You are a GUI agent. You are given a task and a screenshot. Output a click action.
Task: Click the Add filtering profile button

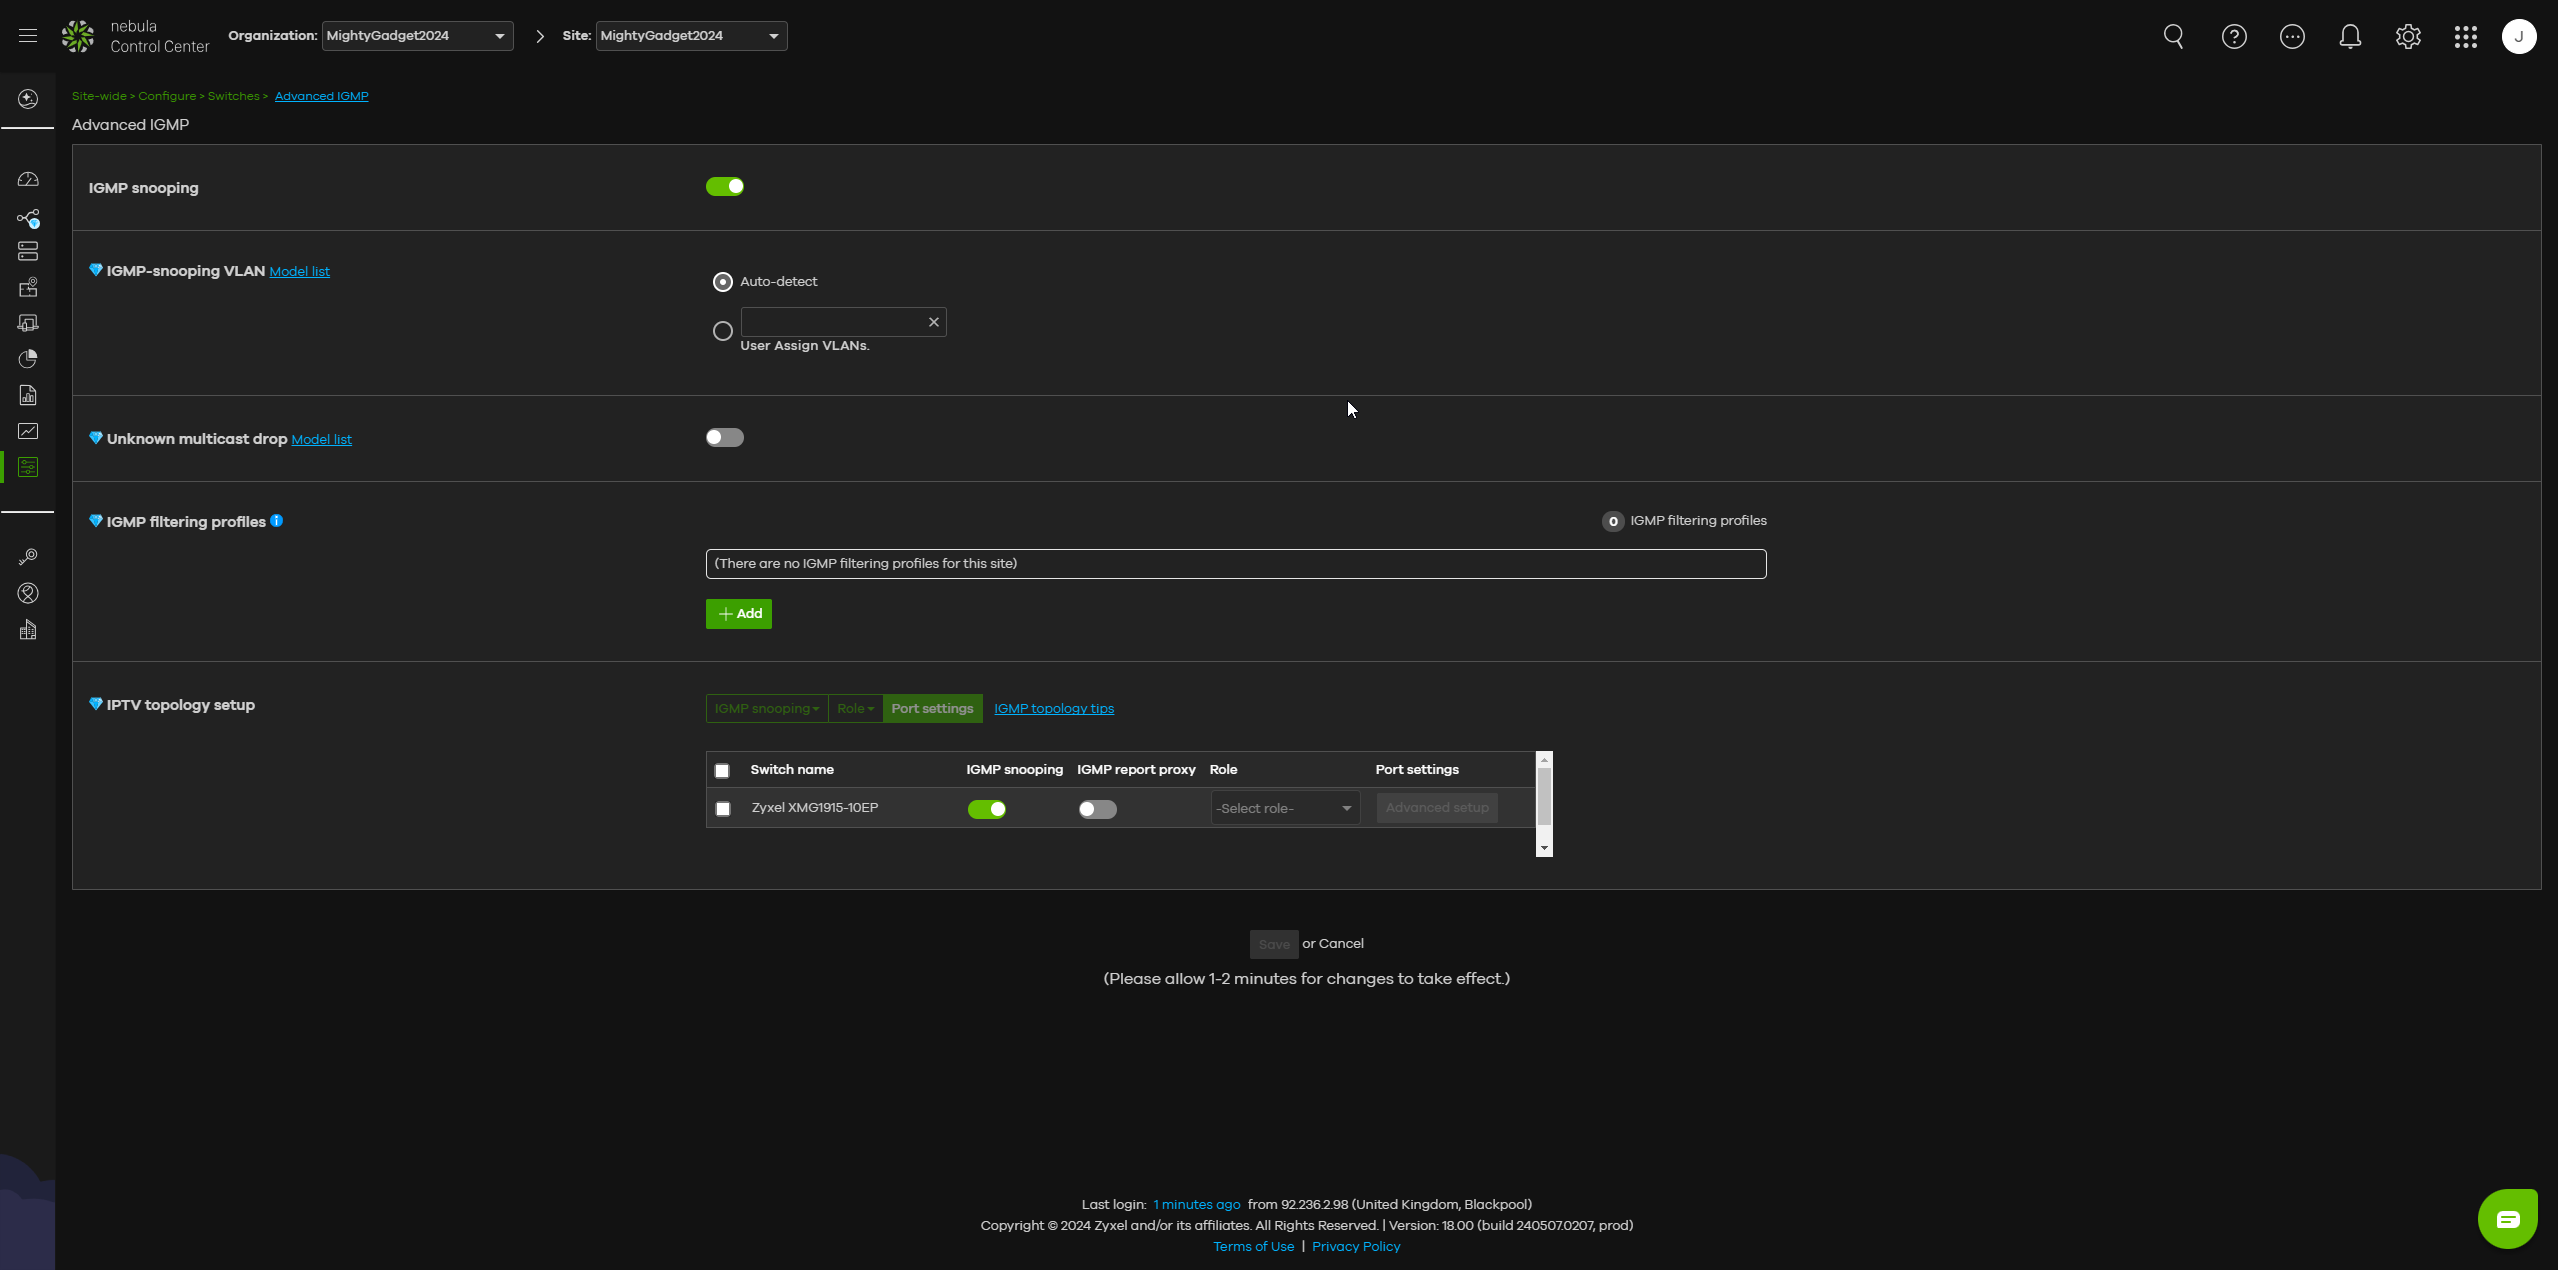coord(738,614)
